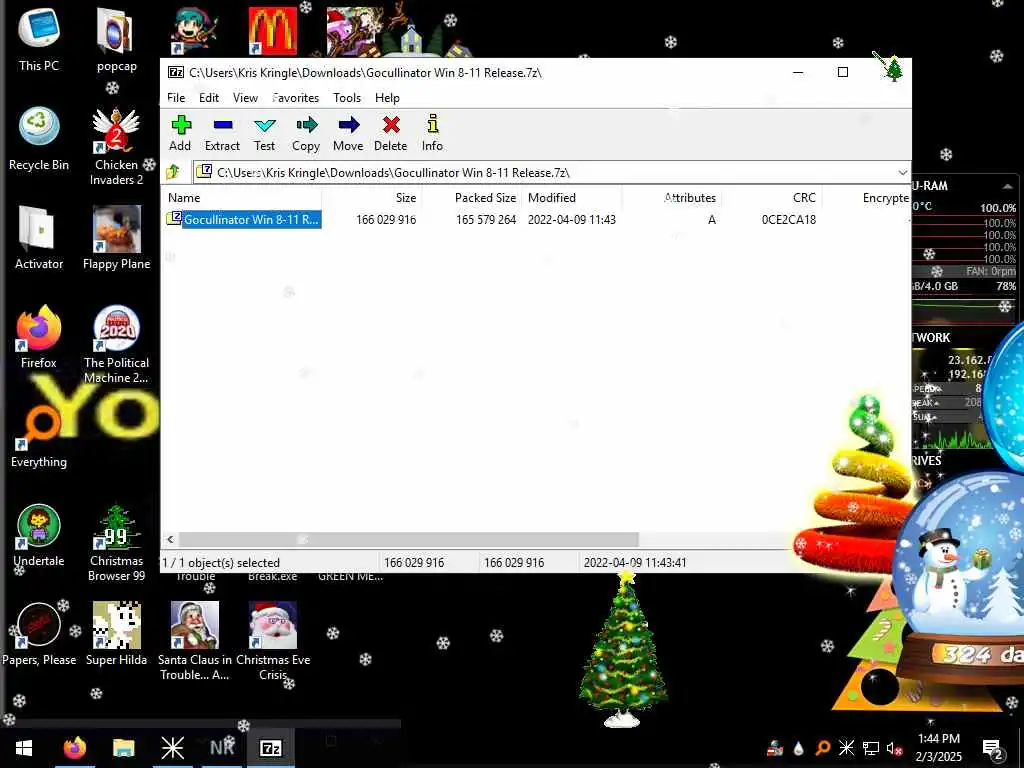This screenshot has width=1024, height=768.
Task: Select the McDonald's logo desktop shortcut
Action: tap(273, 31)
